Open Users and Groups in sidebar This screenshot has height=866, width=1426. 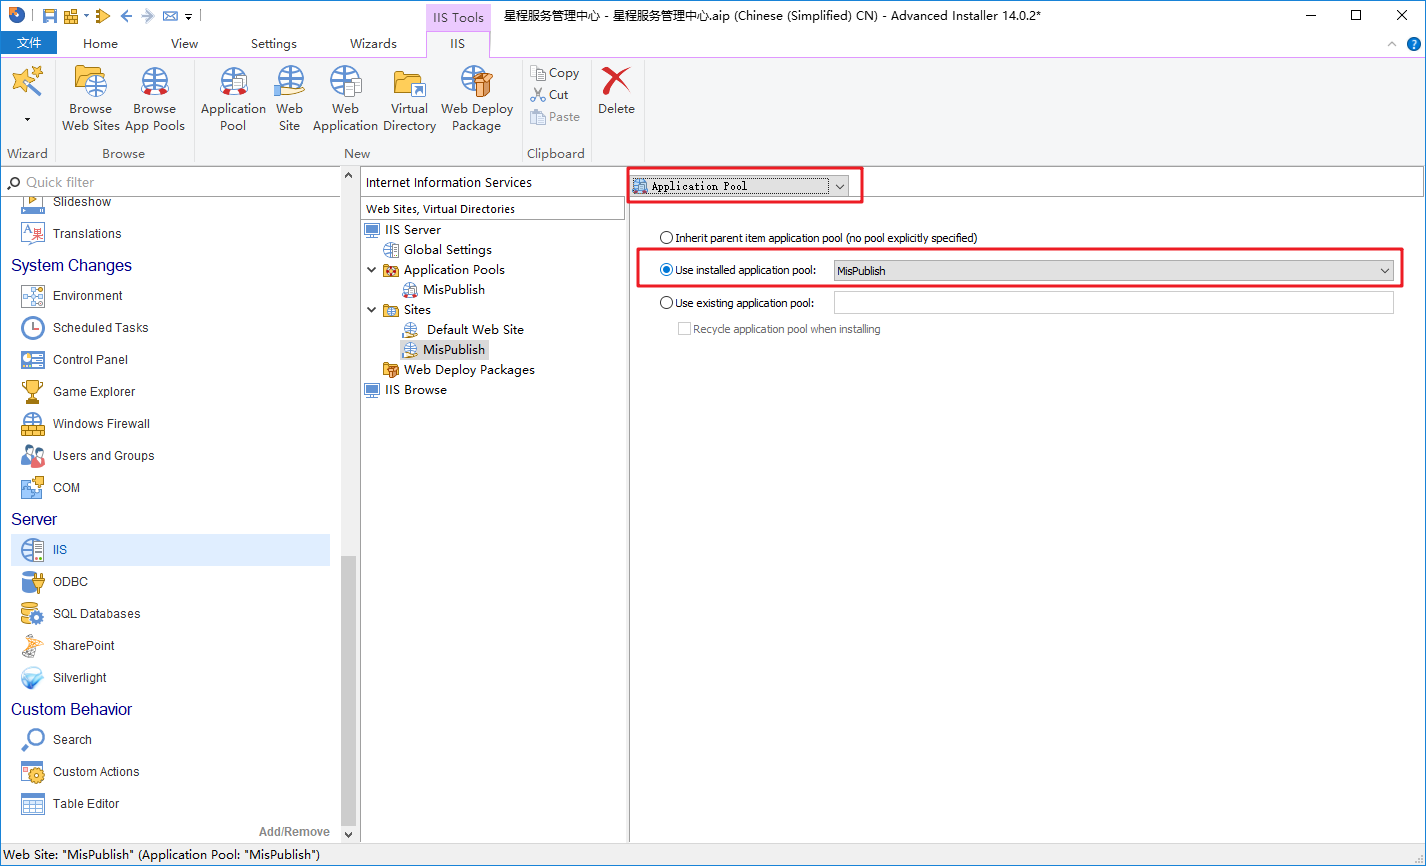coord(104,456)
